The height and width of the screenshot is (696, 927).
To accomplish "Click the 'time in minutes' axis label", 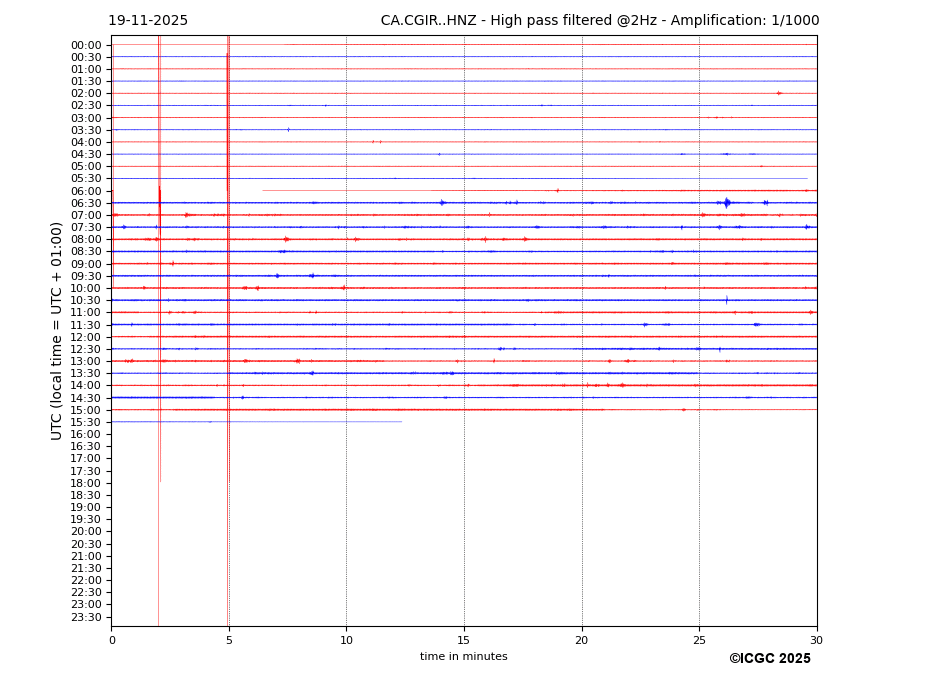I will pyautogui.click(x=463, y=657).
